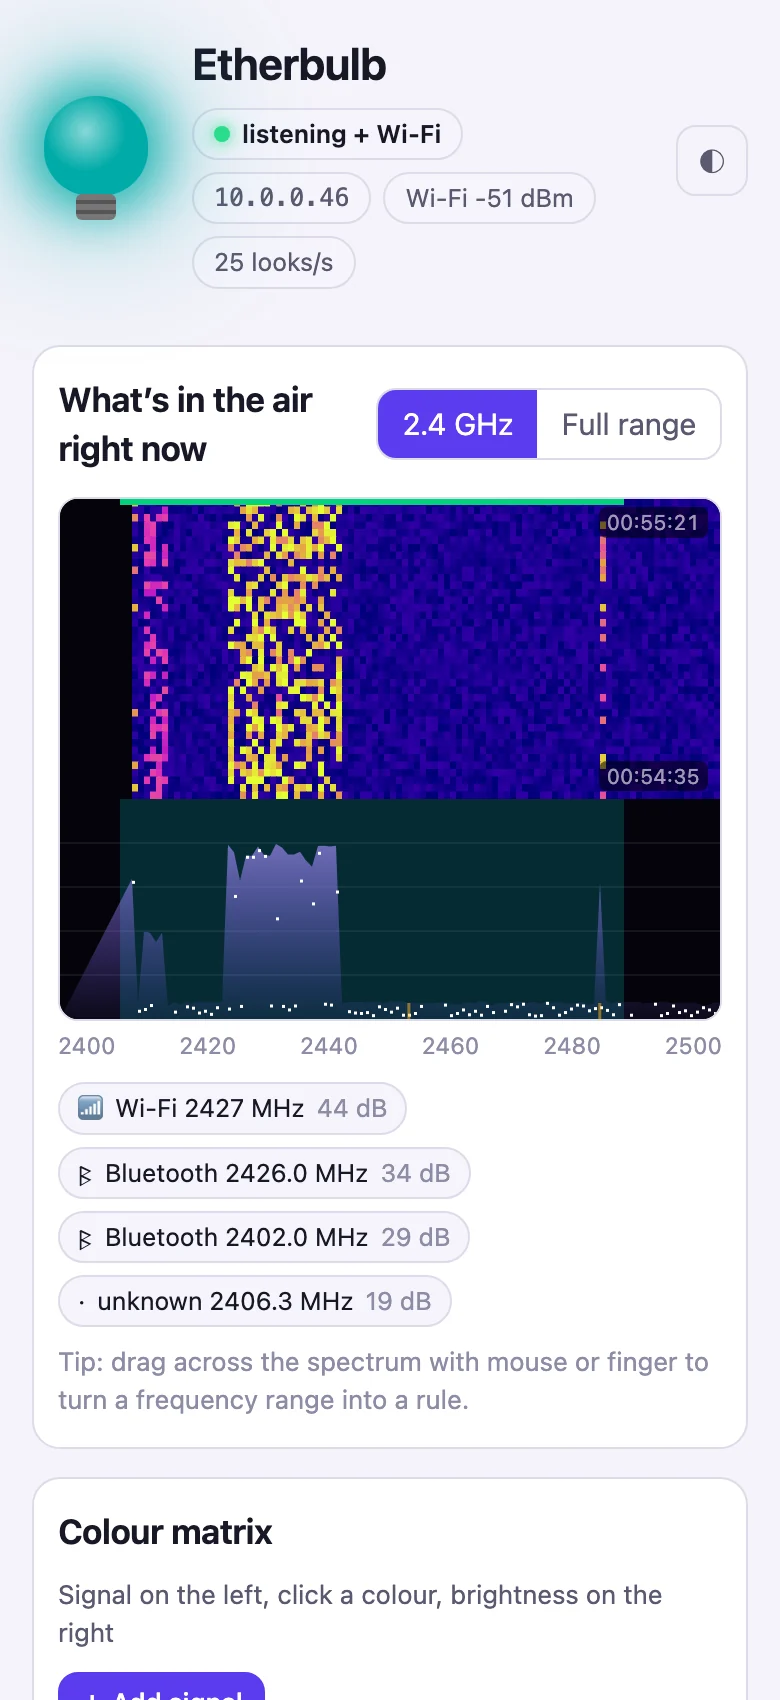Click the 2400 frequency axis label
Viewport: 780px width, 1700px height.
87,1046
